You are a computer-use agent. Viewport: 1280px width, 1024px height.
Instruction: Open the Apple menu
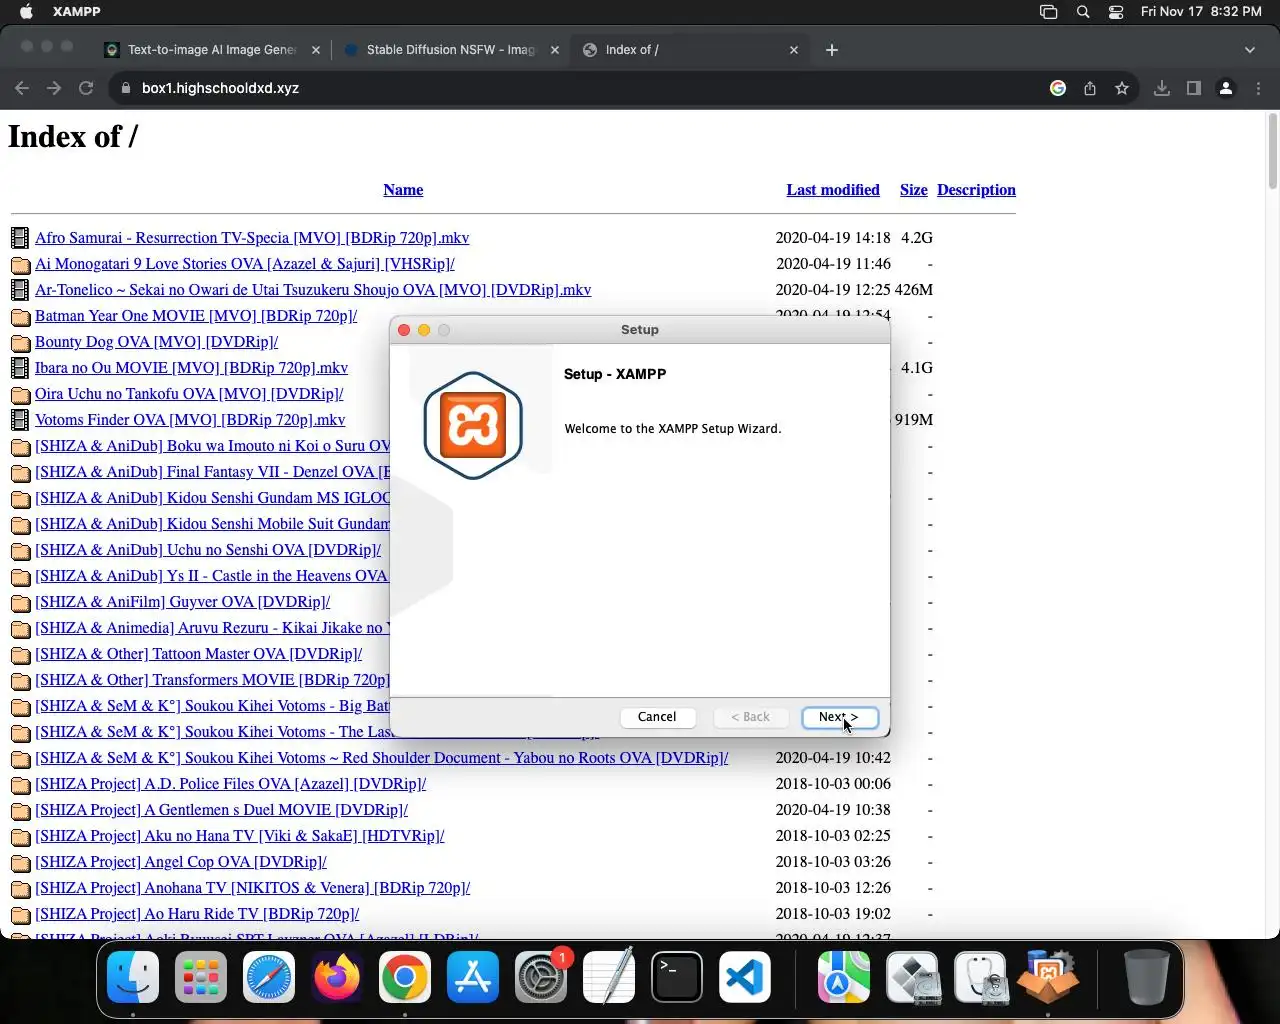(x=27, y=12)
